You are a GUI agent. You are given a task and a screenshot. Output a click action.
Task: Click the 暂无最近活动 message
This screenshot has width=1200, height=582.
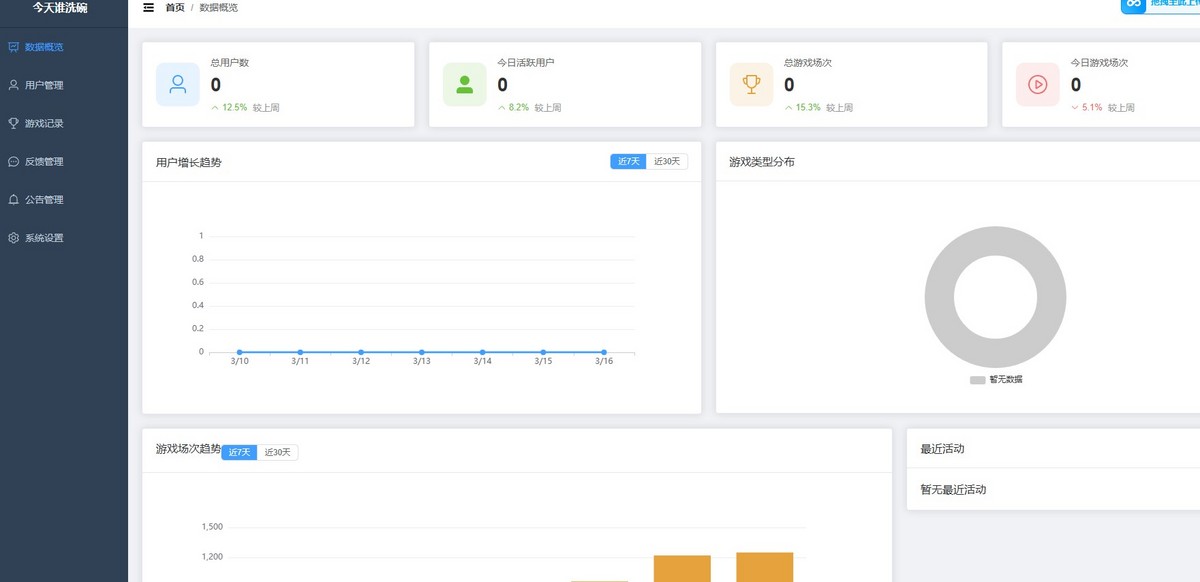click(x=953, y=490)
